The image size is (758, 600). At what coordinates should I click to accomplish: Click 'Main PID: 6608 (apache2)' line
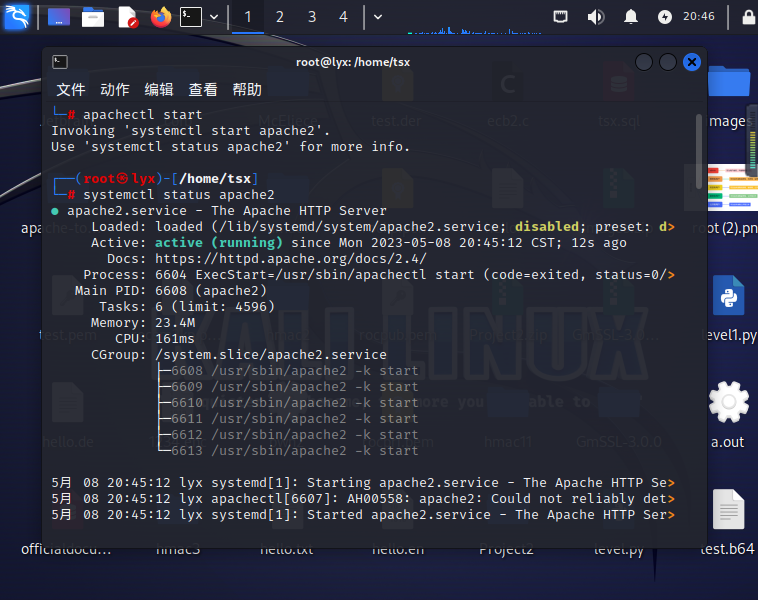[x=171, y=291]
